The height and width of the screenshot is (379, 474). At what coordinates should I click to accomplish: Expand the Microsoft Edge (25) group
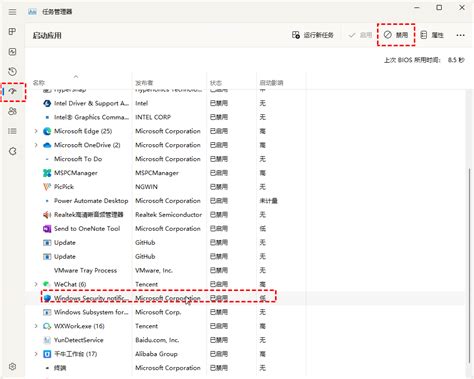36,131
